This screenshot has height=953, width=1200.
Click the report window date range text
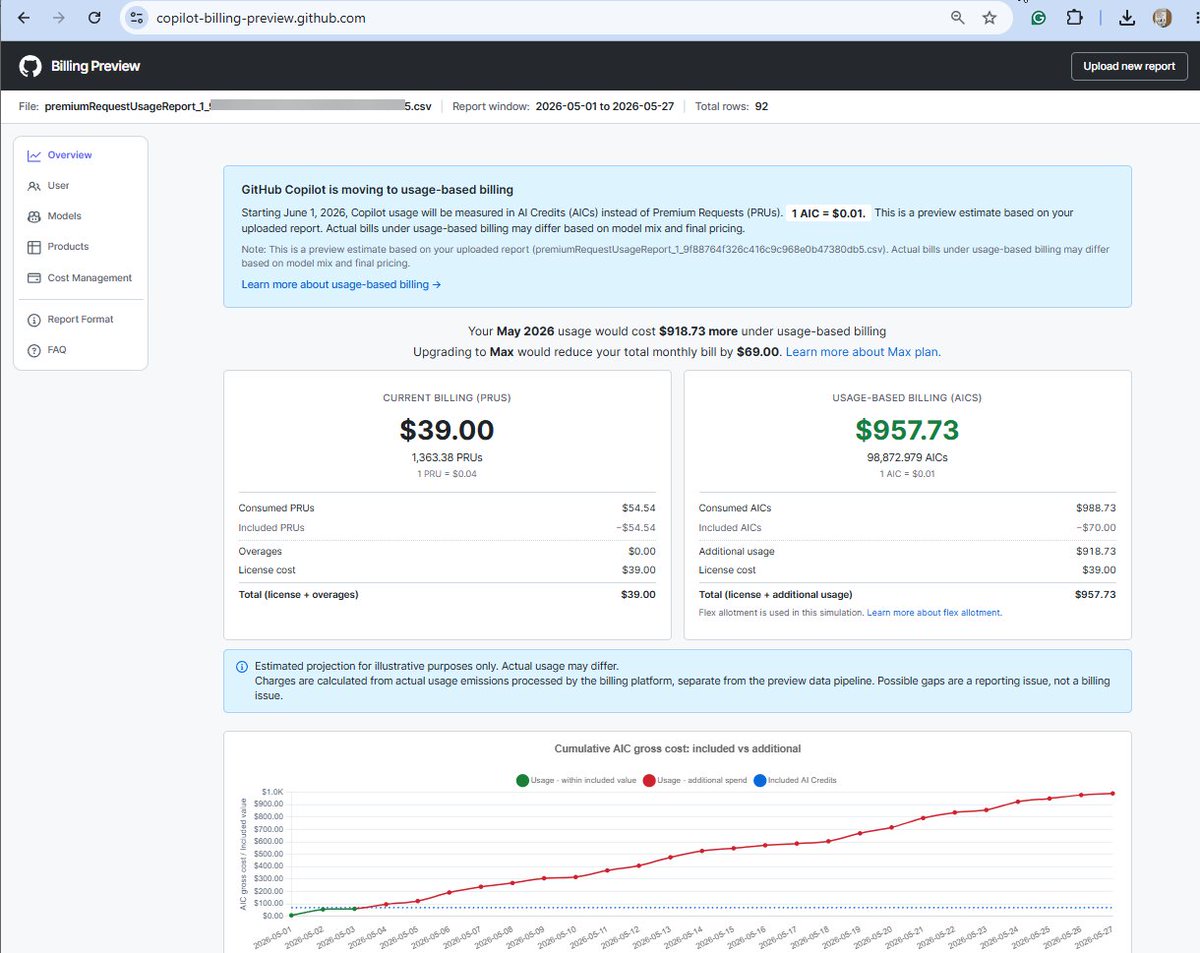click(x=603, y=106)
